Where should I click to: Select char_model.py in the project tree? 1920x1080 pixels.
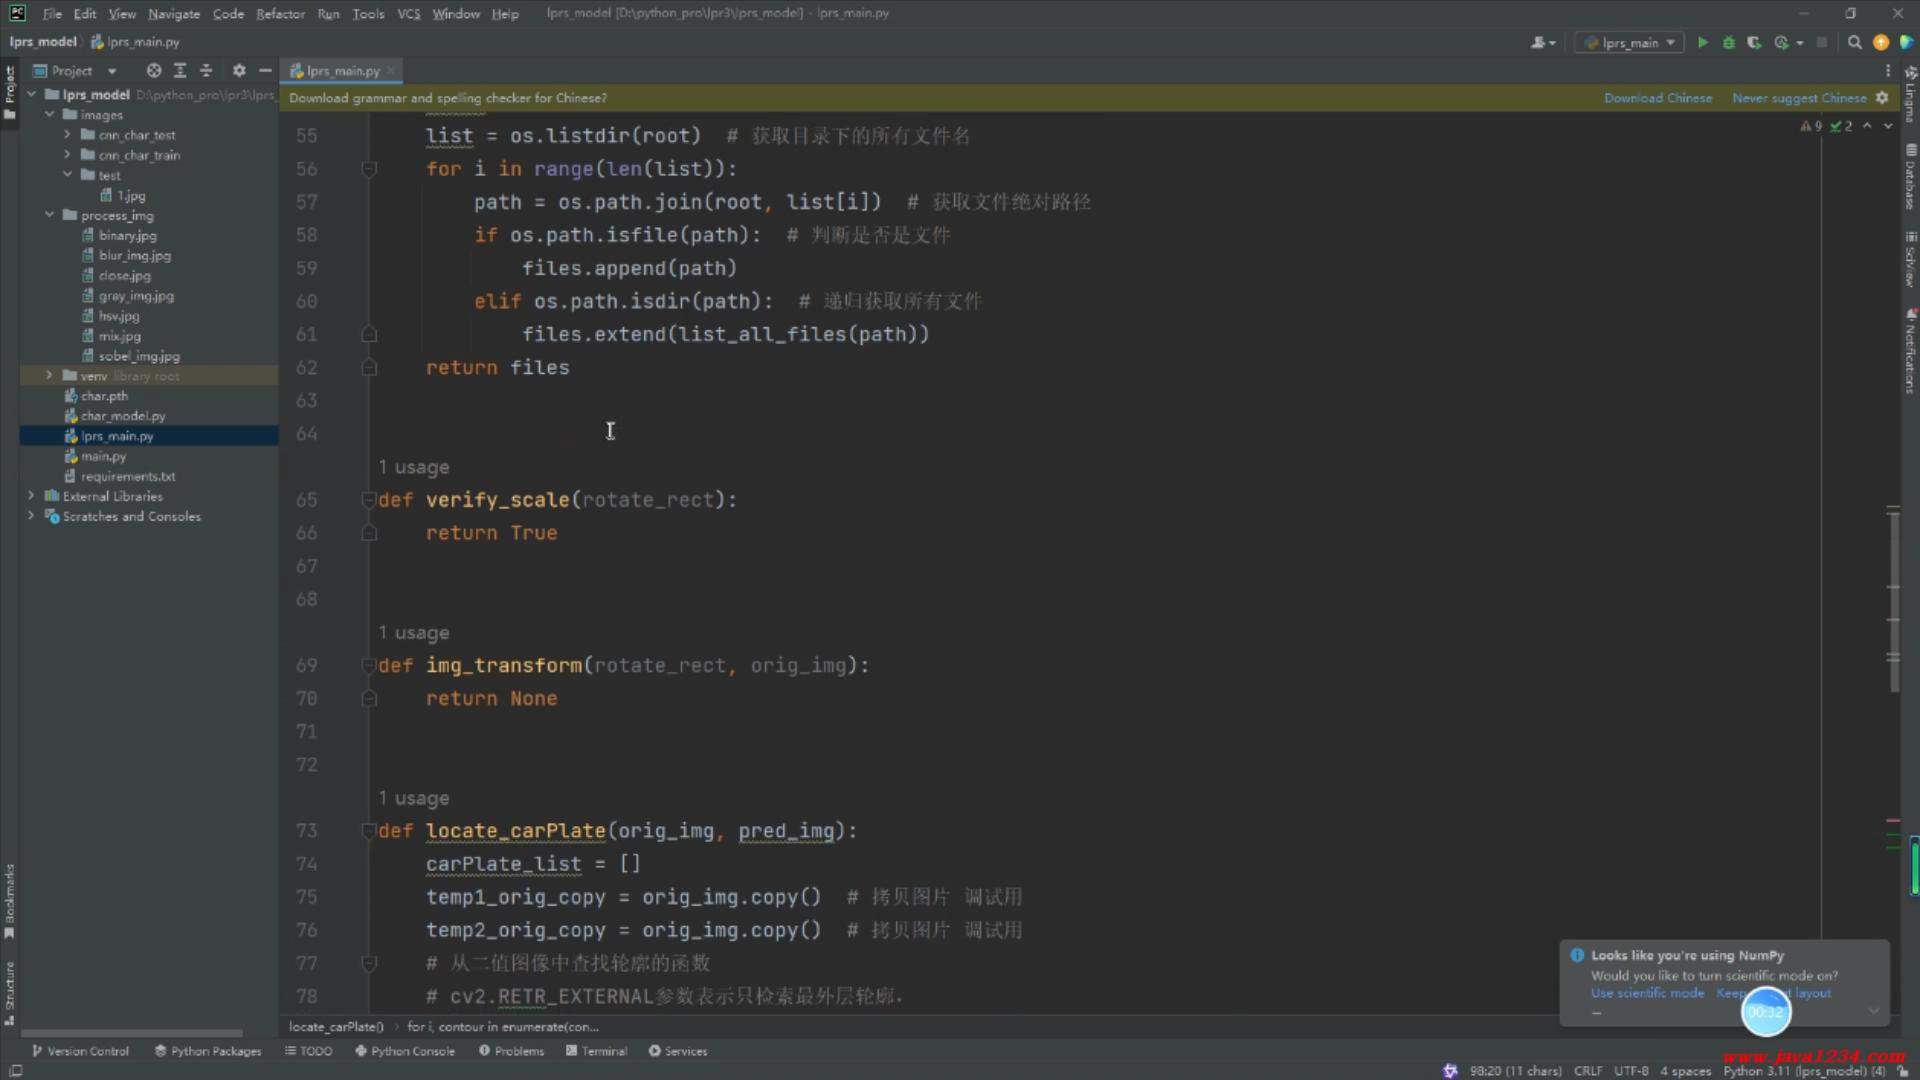[x=123, y=416]
